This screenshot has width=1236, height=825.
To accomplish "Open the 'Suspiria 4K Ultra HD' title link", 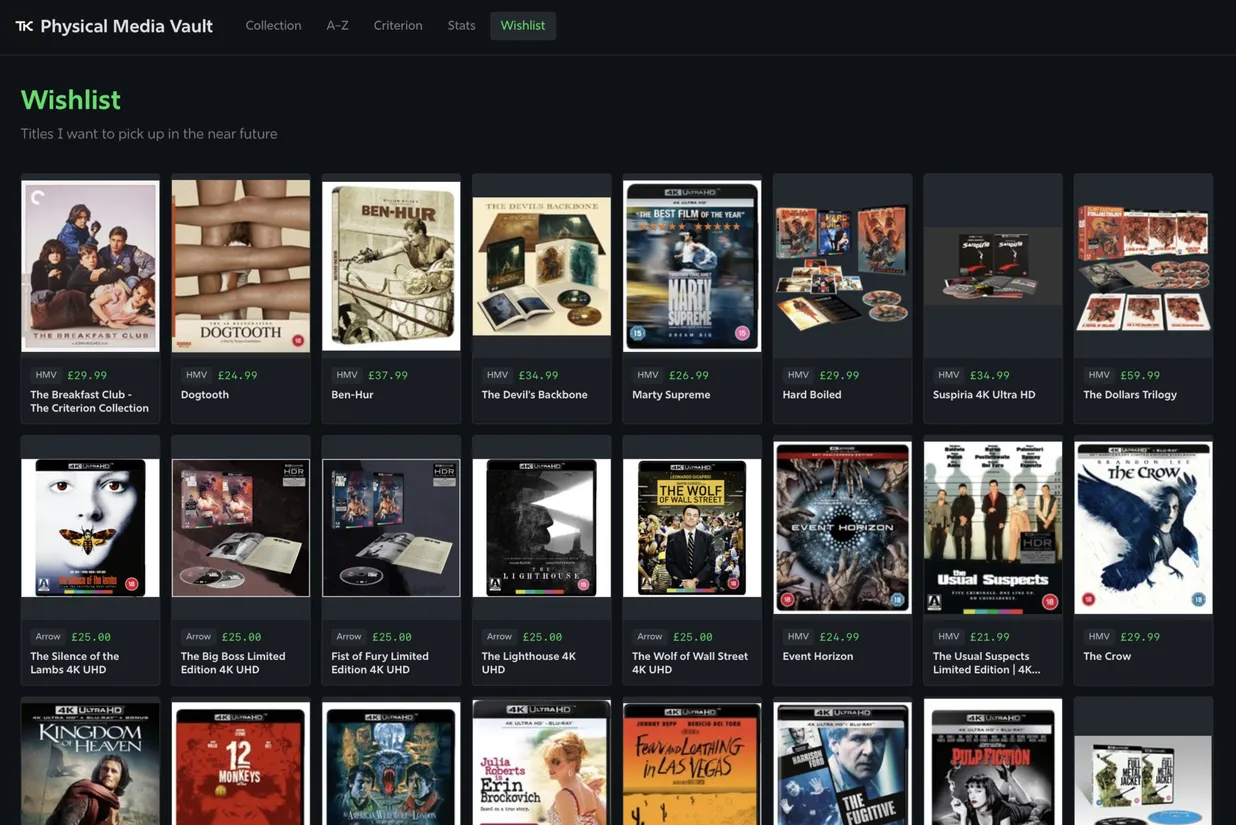I will click(x=984, y=395).
